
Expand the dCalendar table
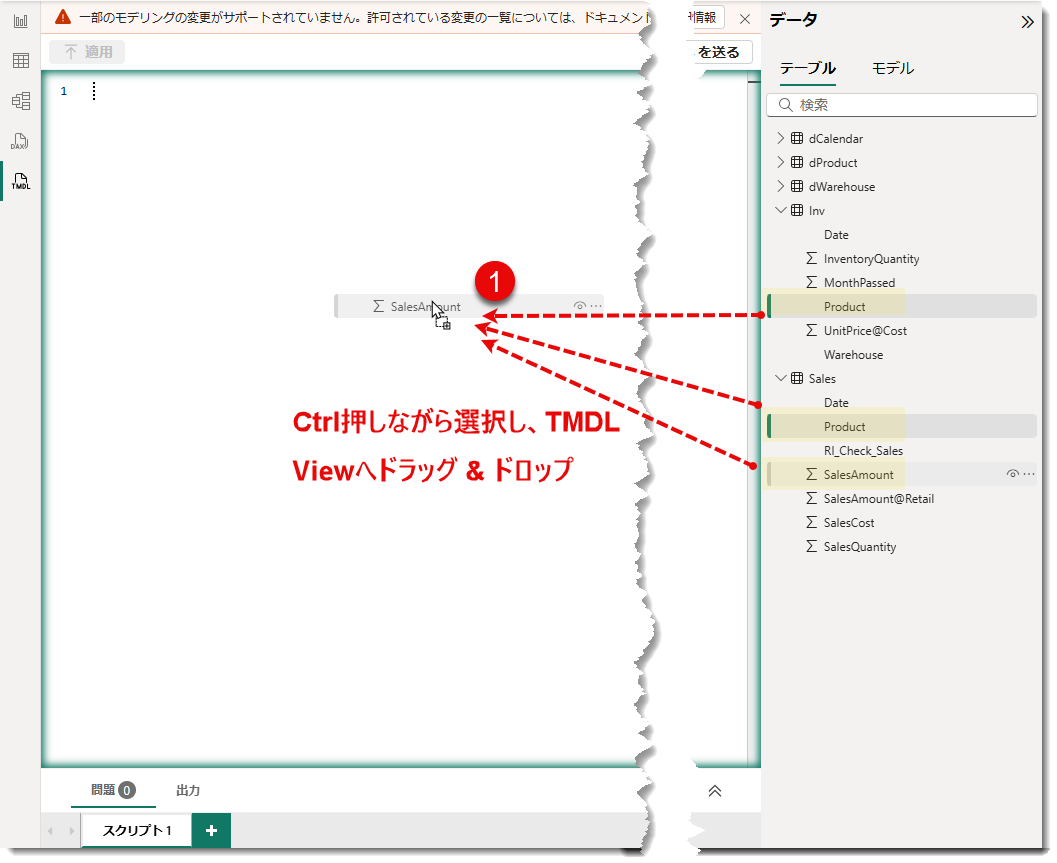[x=782, y=138]
